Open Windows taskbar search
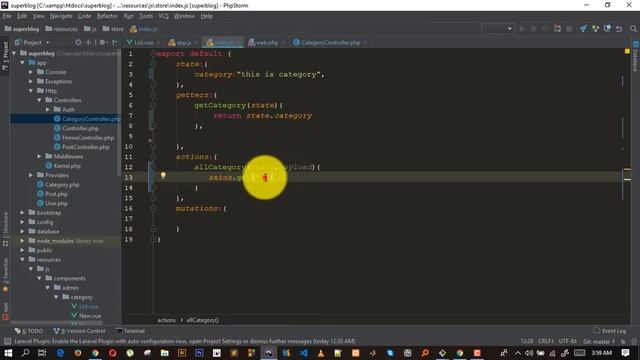The image size is (640, 360). point(25,353)
